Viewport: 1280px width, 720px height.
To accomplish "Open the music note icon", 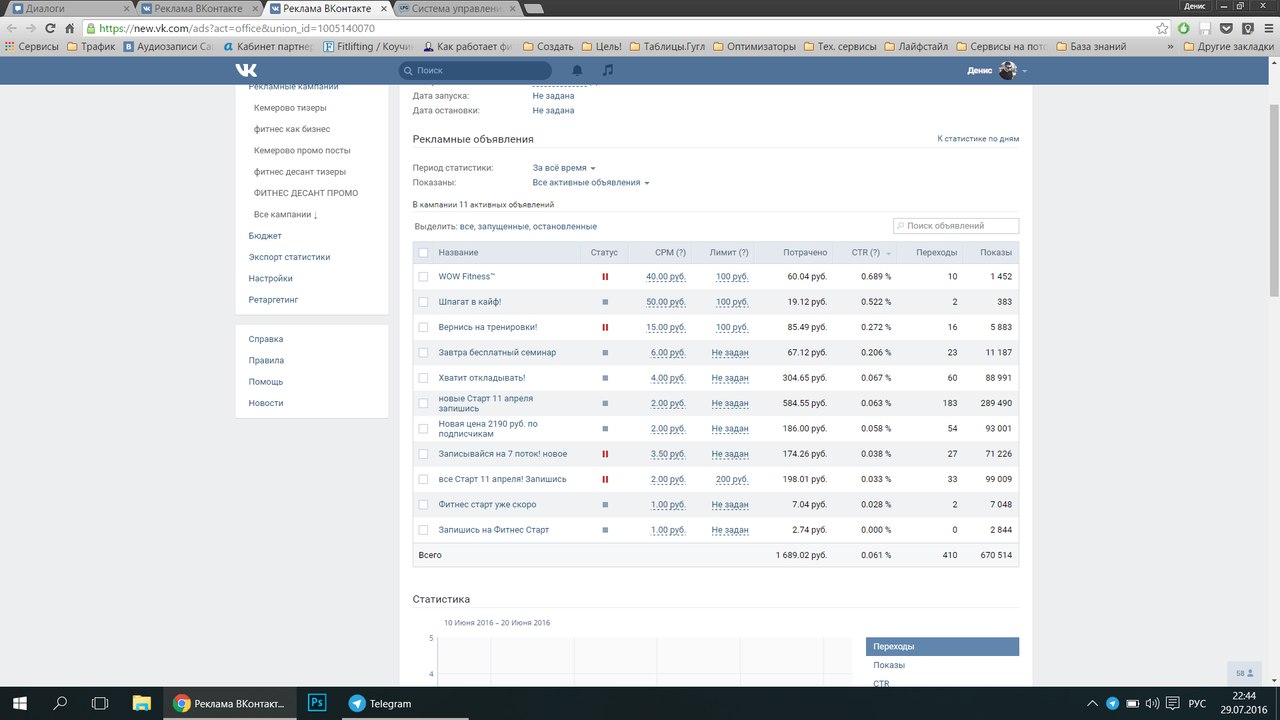I will pyautogui.click(x=608, y=70).
